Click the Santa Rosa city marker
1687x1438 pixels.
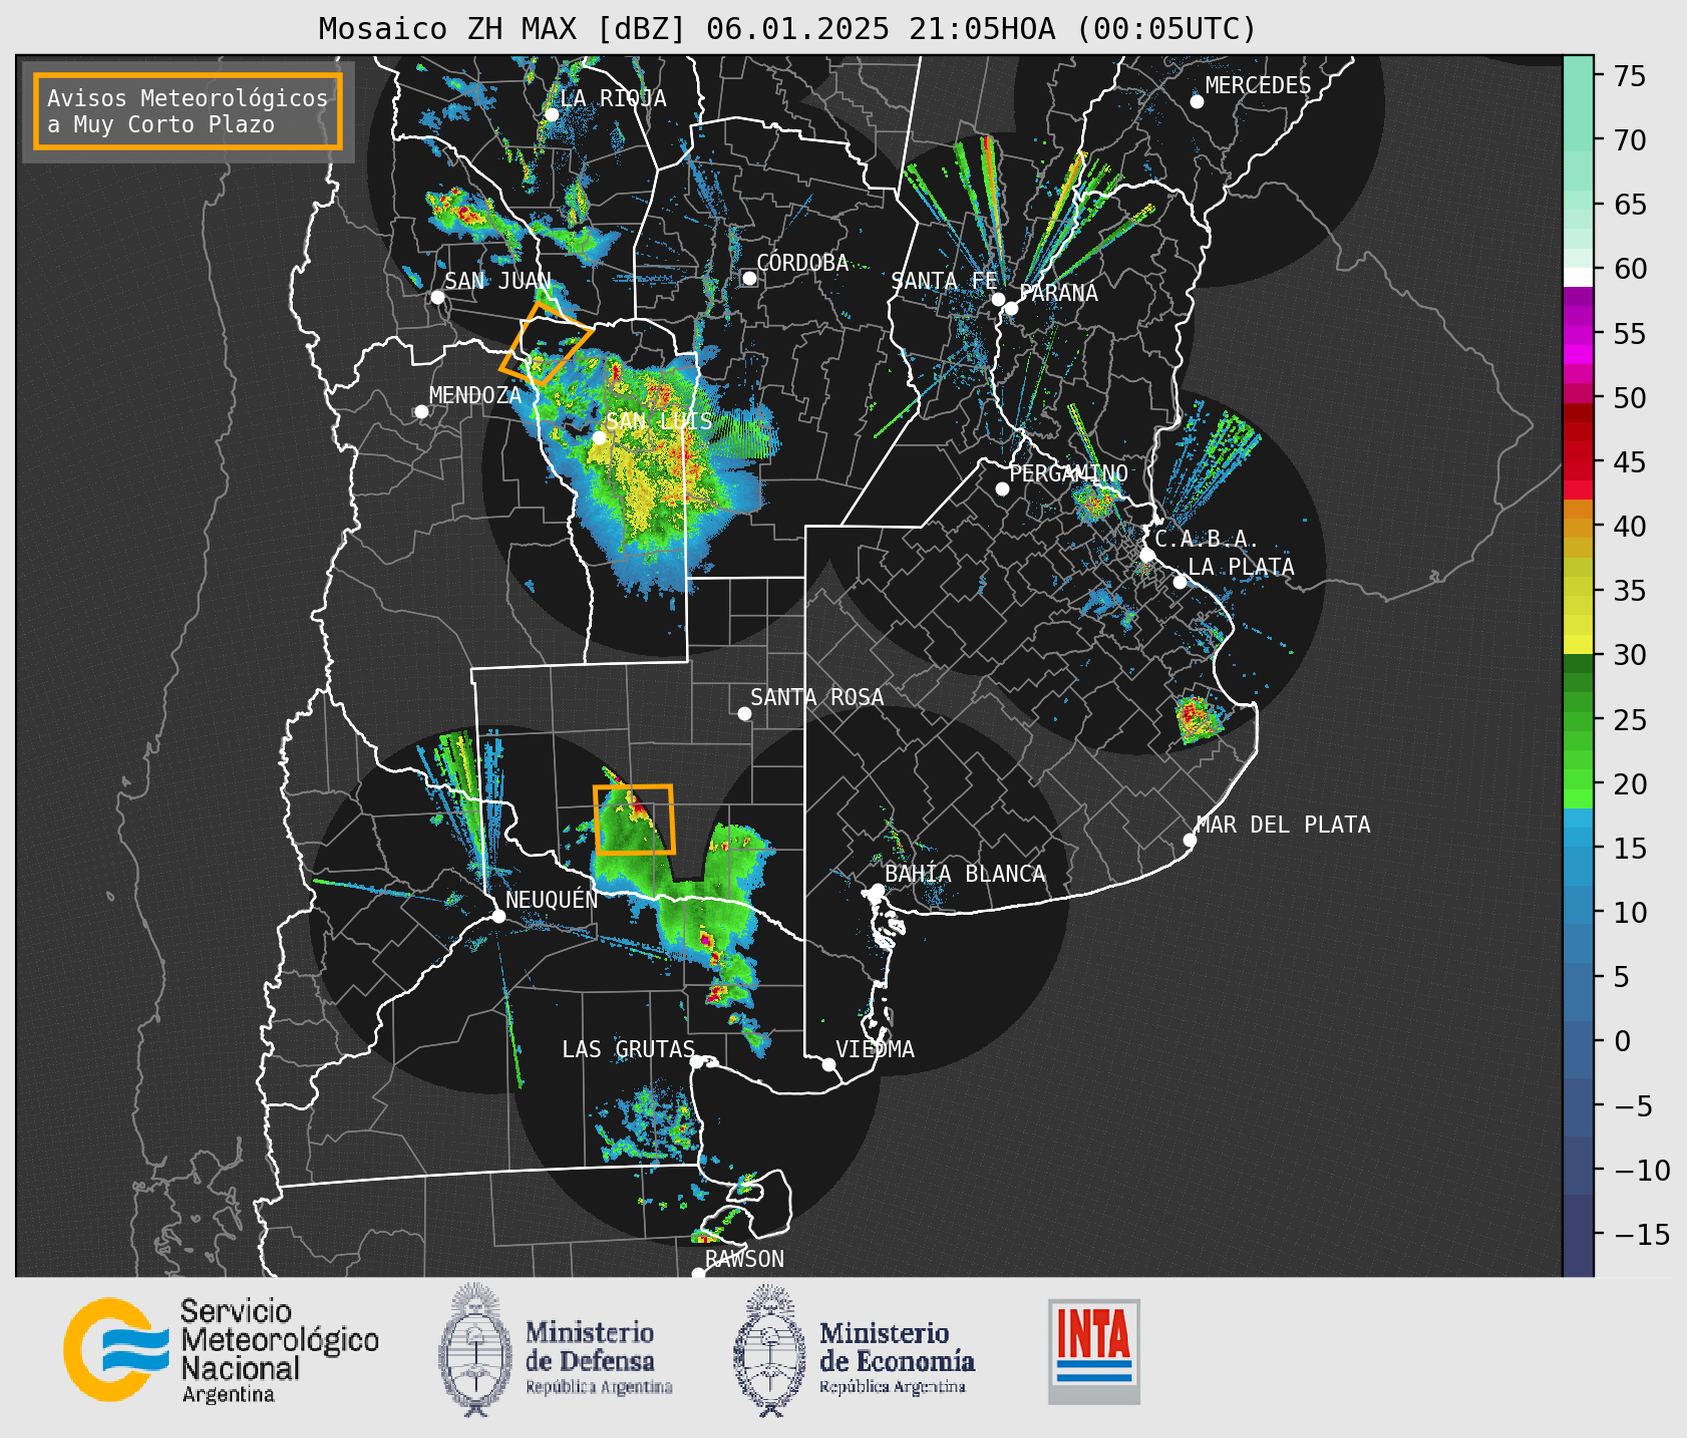pos(744,713)
